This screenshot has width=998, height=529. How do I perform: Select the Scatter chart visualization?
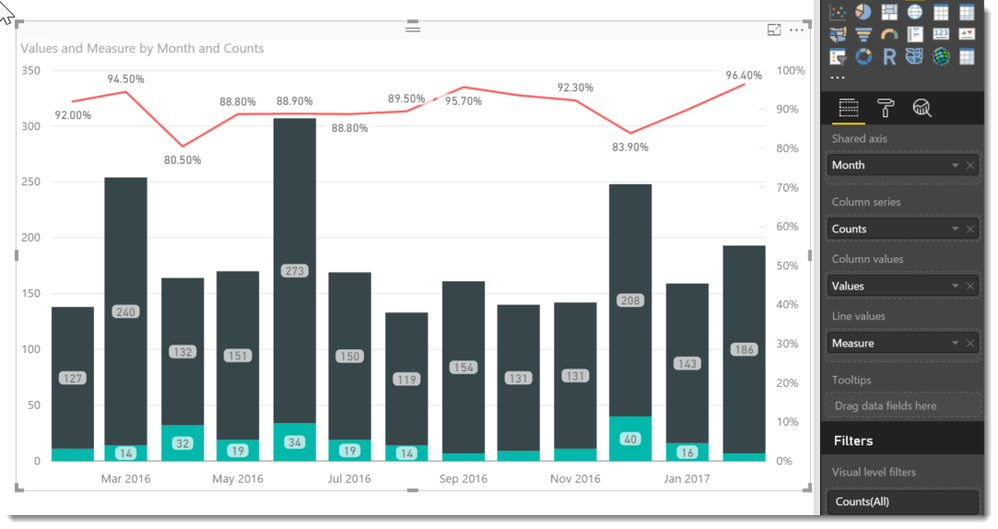coord(838,11)
